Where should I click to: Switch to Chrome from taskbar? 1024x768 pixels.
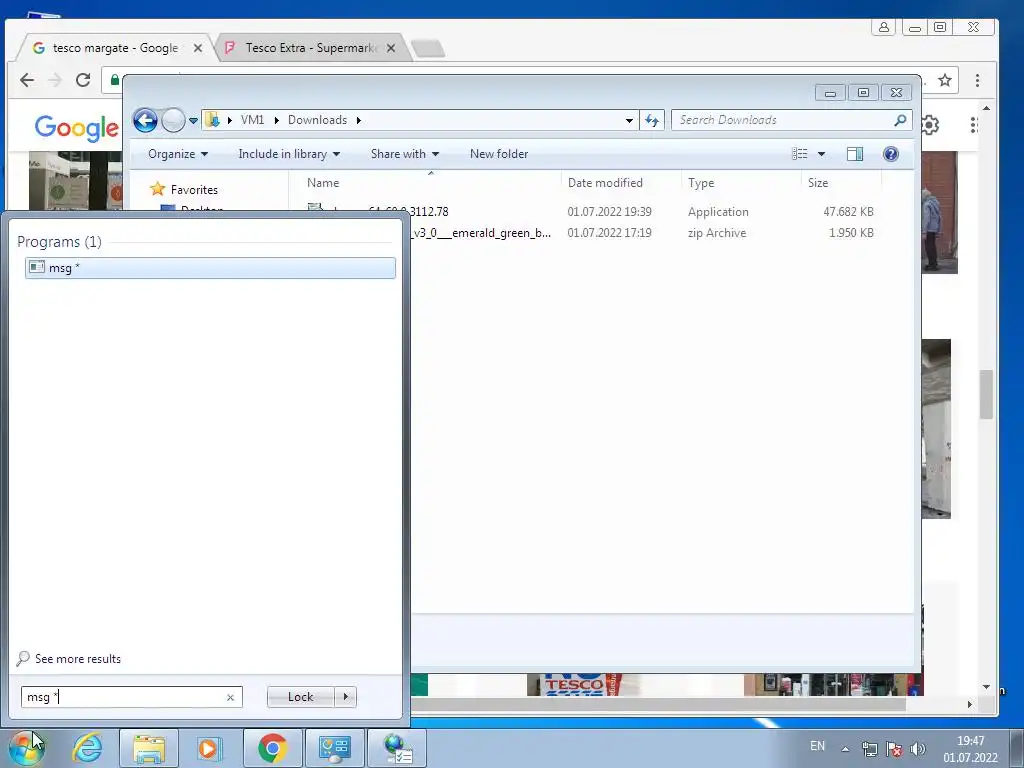pyautogui.click(x=272, y=748)
